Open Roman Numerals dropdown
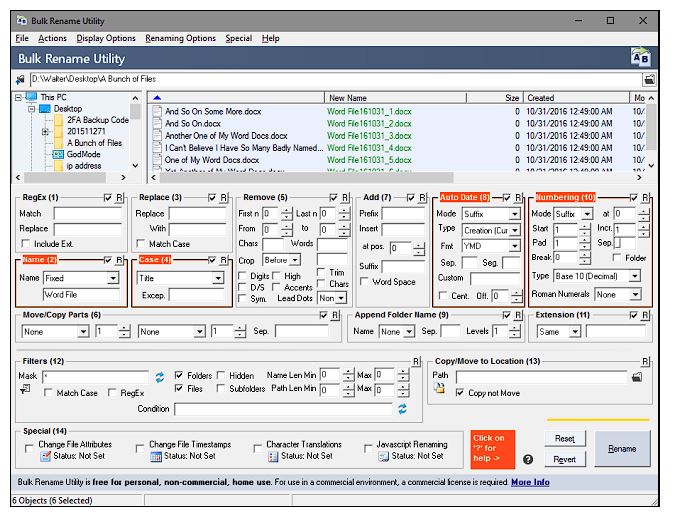The image size is (675, 515). [635, 295]
